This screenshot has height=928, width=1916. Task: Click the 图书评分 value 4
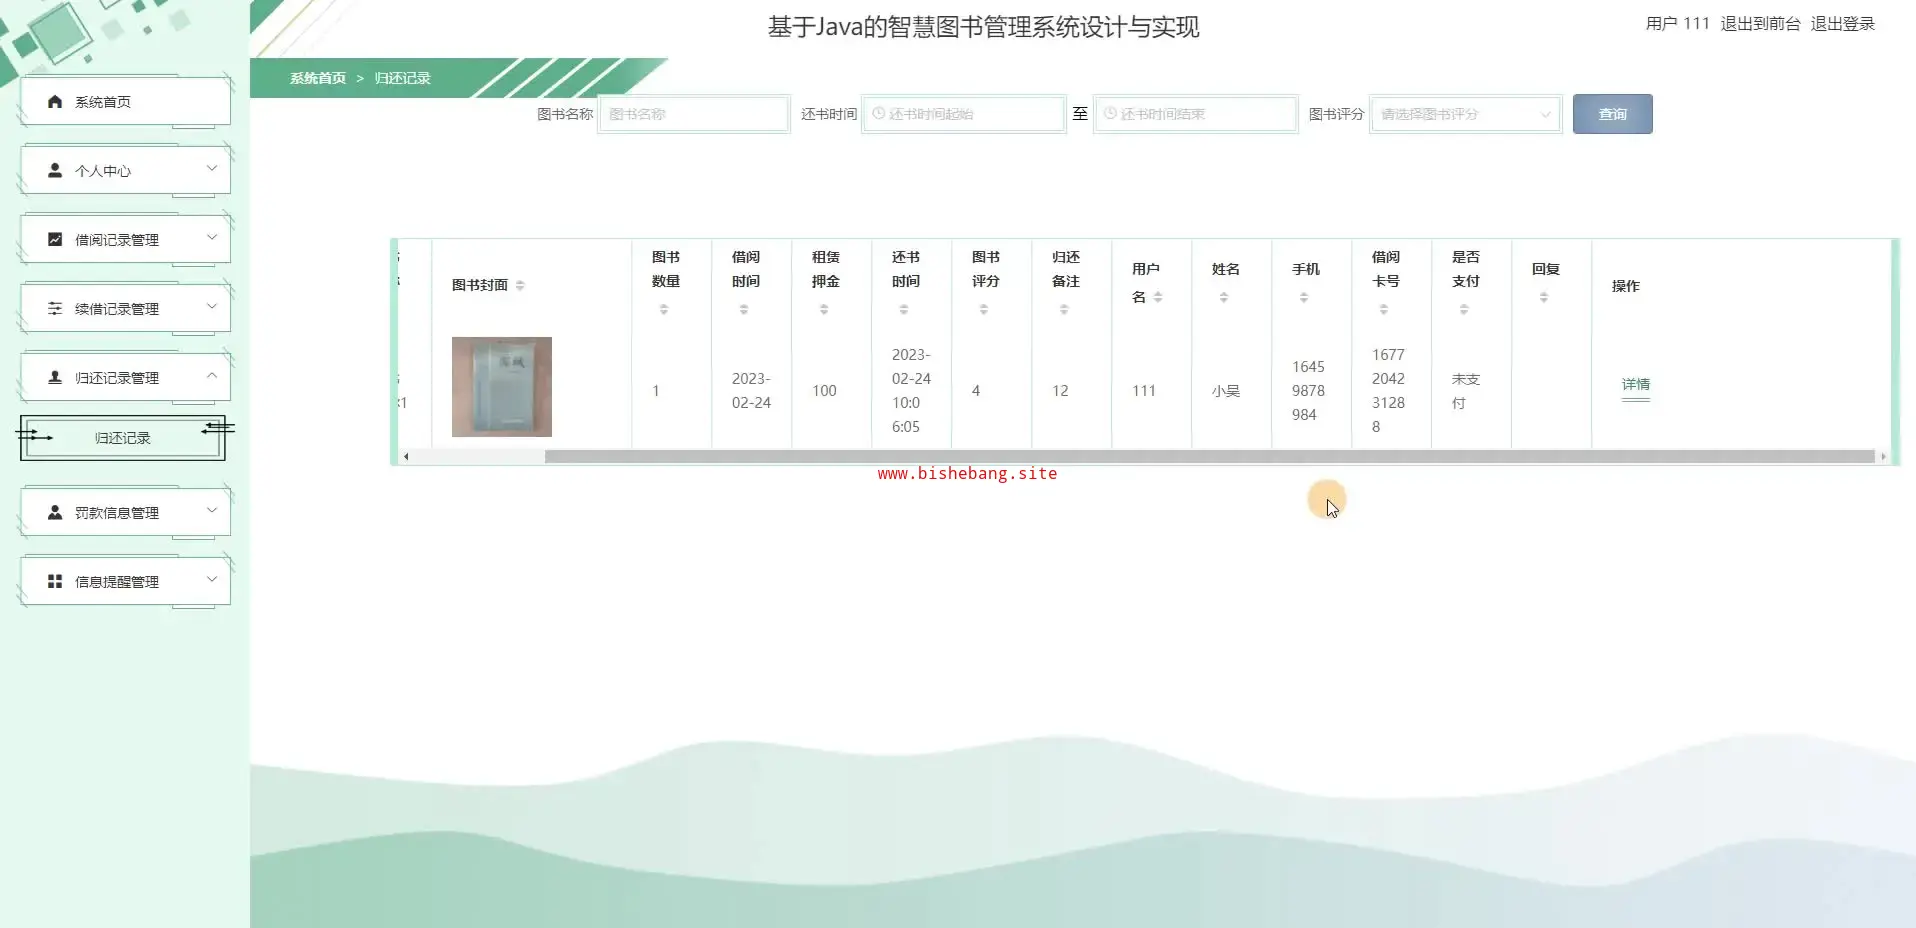click(x=976, y=391)
